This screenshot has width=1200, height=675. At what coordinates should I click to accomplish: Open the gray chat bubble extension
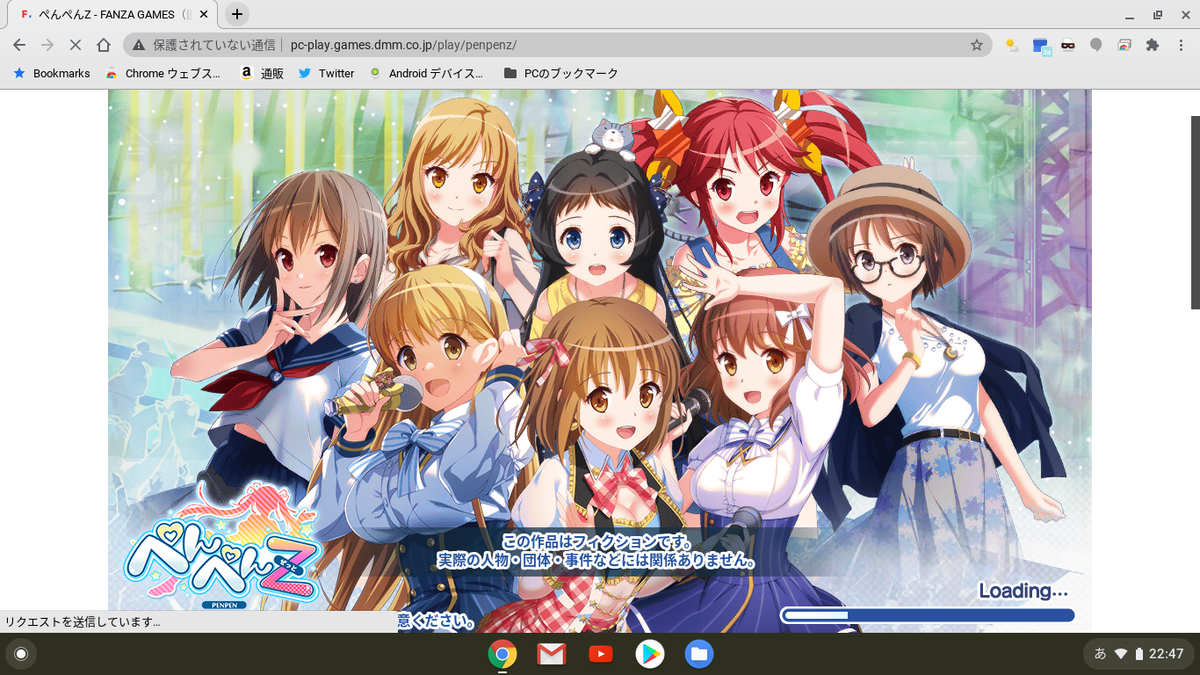tap(1096, 45)
